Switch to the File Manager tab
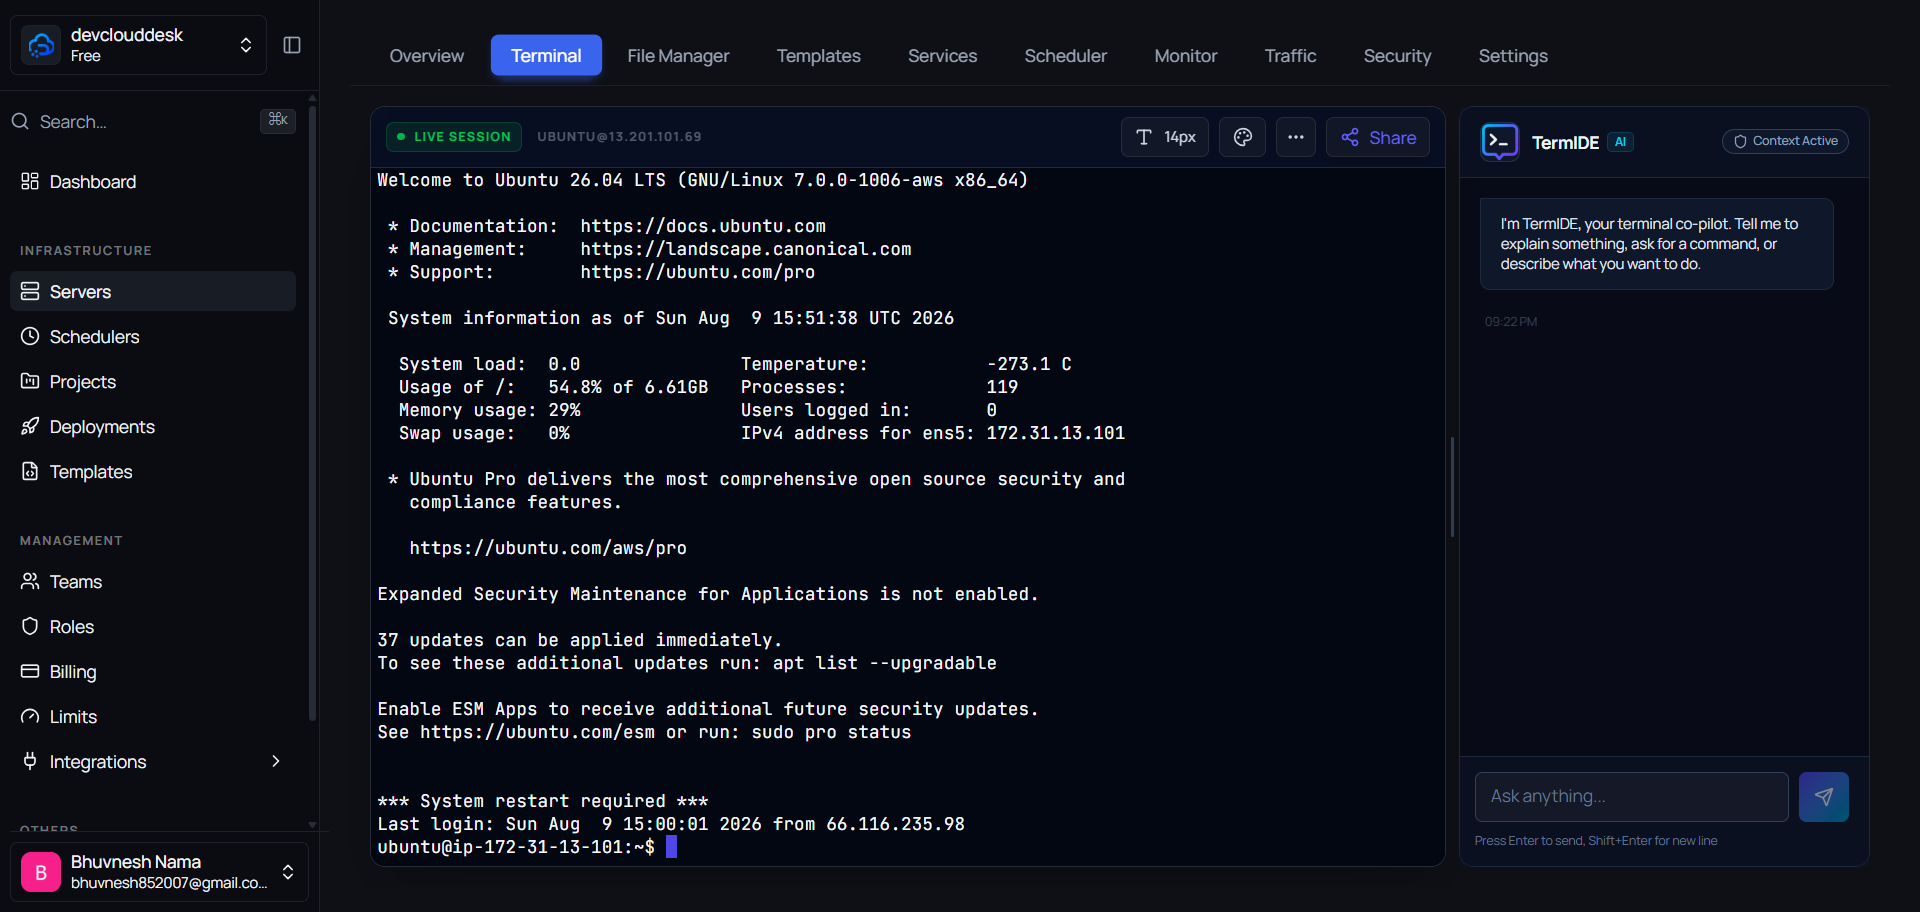1920x912 pixels. pos(678,56)
